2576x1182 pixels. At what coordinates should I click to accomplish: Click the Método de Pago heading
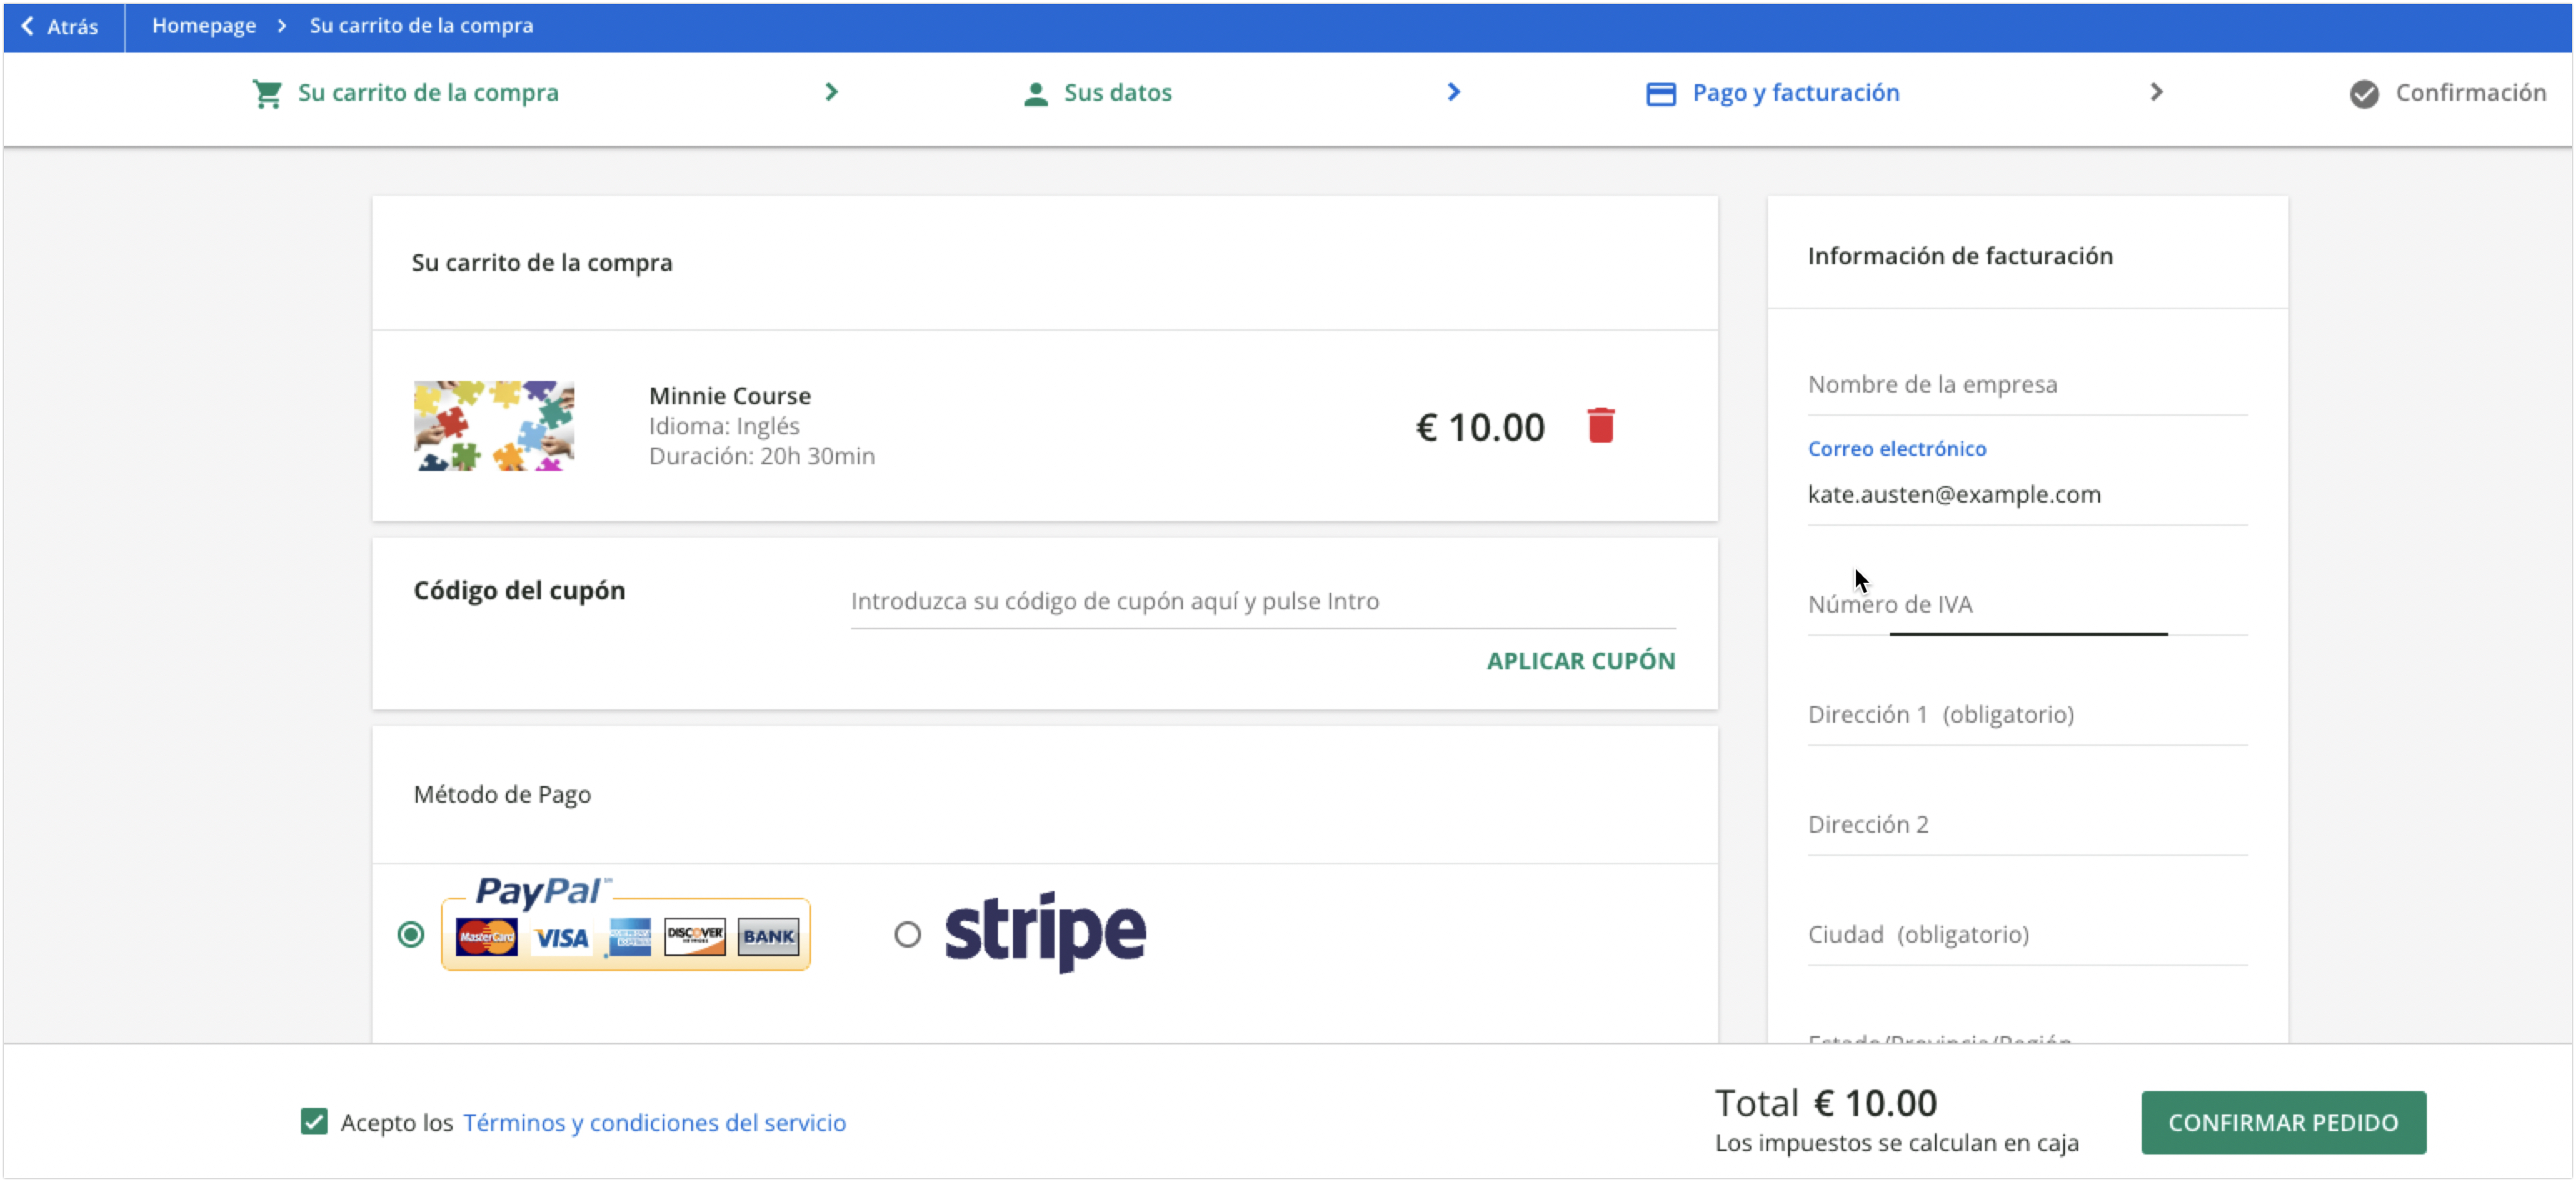pyautogui.click(x=502, y=794)
